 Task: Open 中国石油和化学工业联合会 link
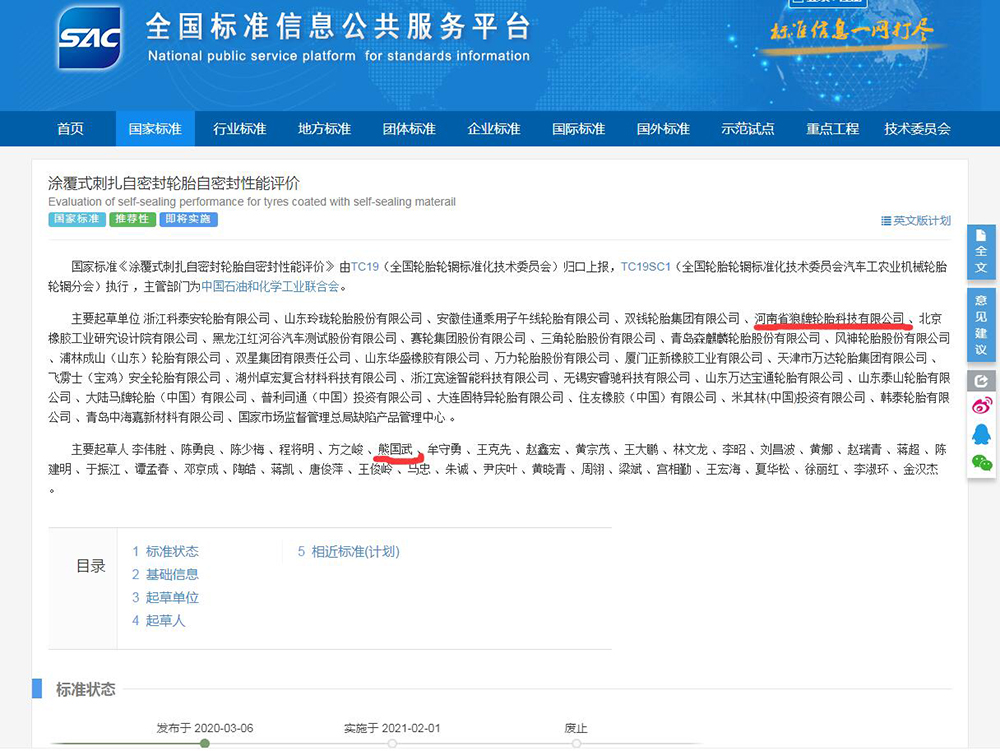(x=270, y=286)
